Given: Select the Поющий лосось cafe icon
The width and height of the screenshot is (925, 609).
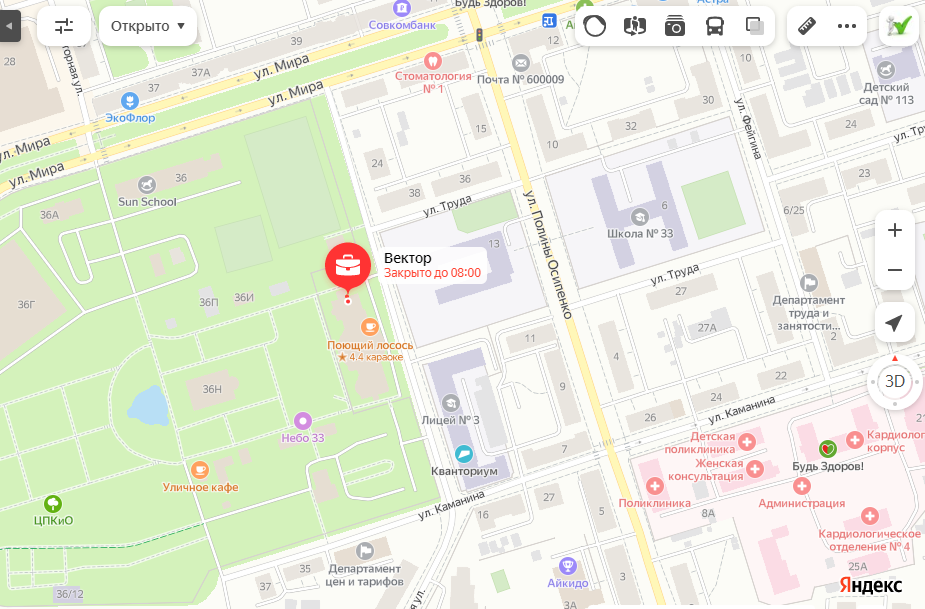Looking at the screenshot, I should click(x=370, y=326).
